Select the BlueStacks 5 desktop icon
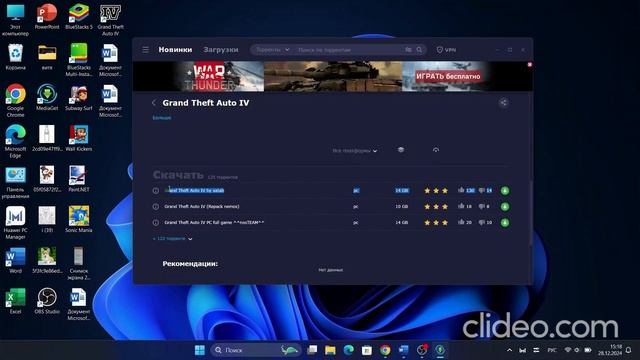 click(79, 17)
